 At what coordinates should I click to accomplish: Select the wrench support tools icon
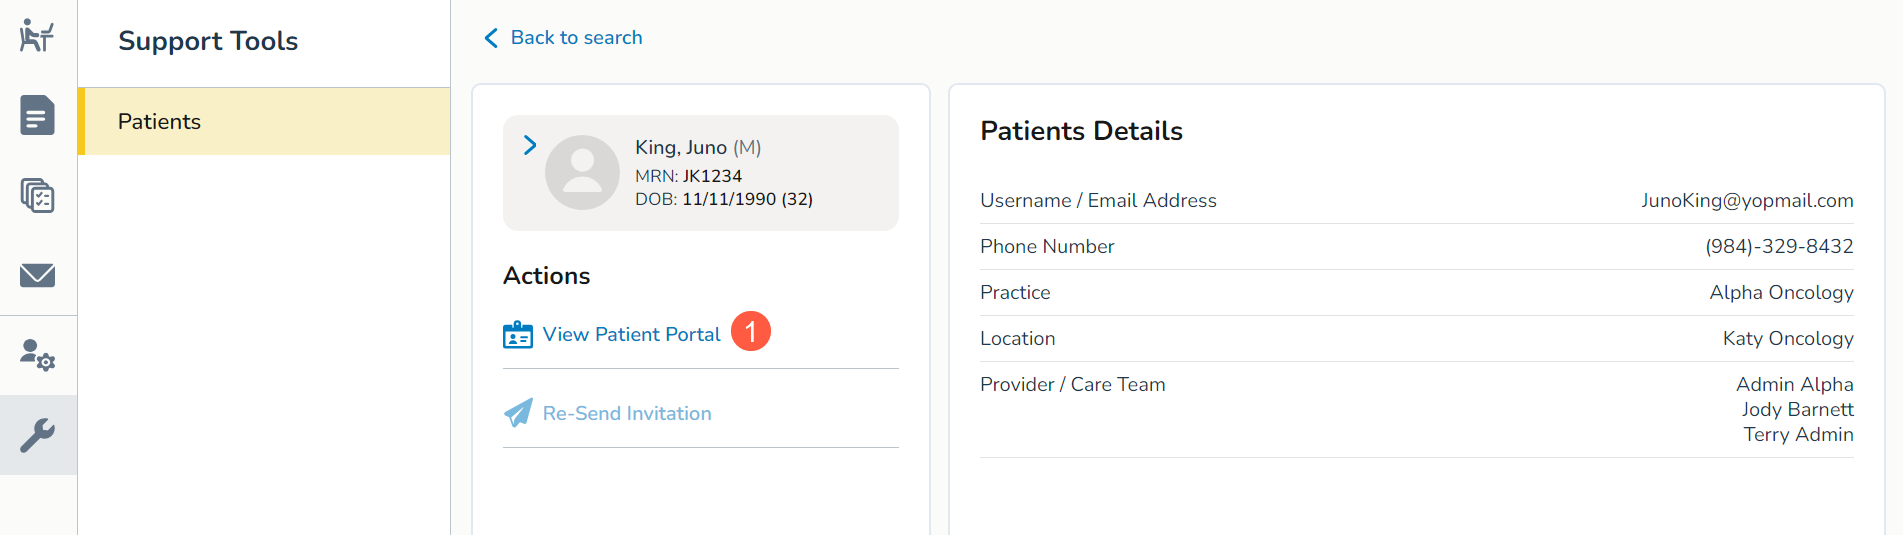37,435
